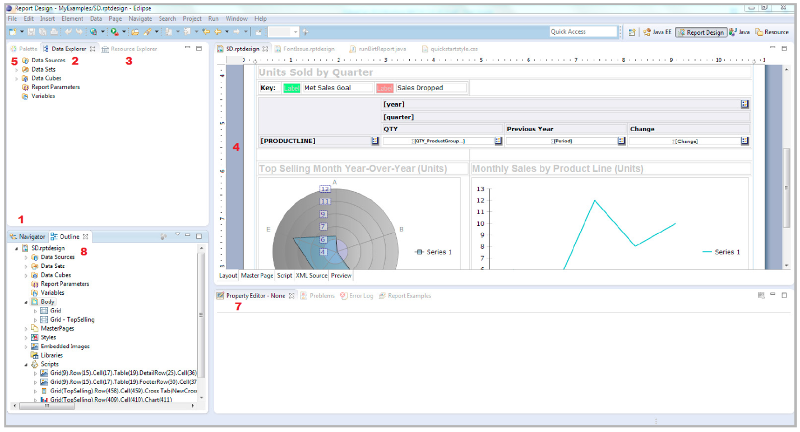Switch to Master Page editor tab
The height and width of the screenshot is (432, 800).
[x=257, y=275]
